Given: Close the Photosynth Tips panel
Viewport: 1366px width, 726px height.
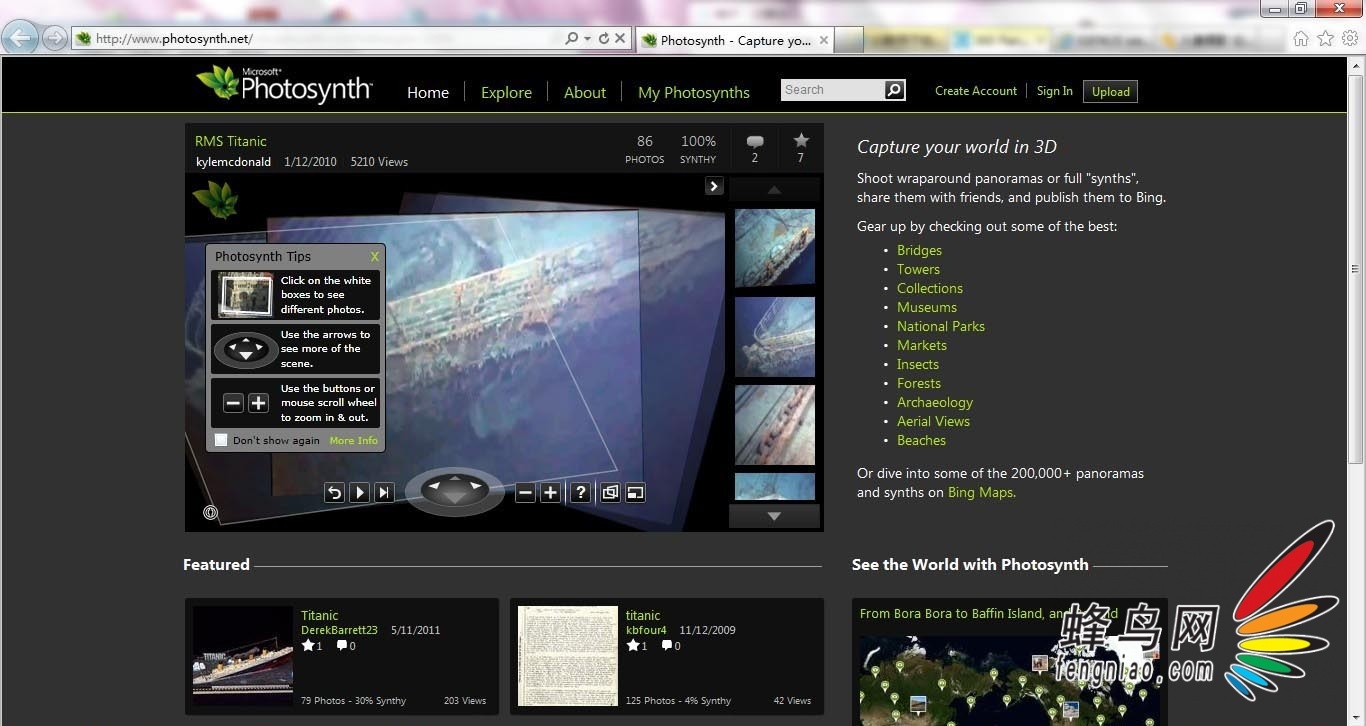Looking at the screenshot, I should click(x=375, y=257).
